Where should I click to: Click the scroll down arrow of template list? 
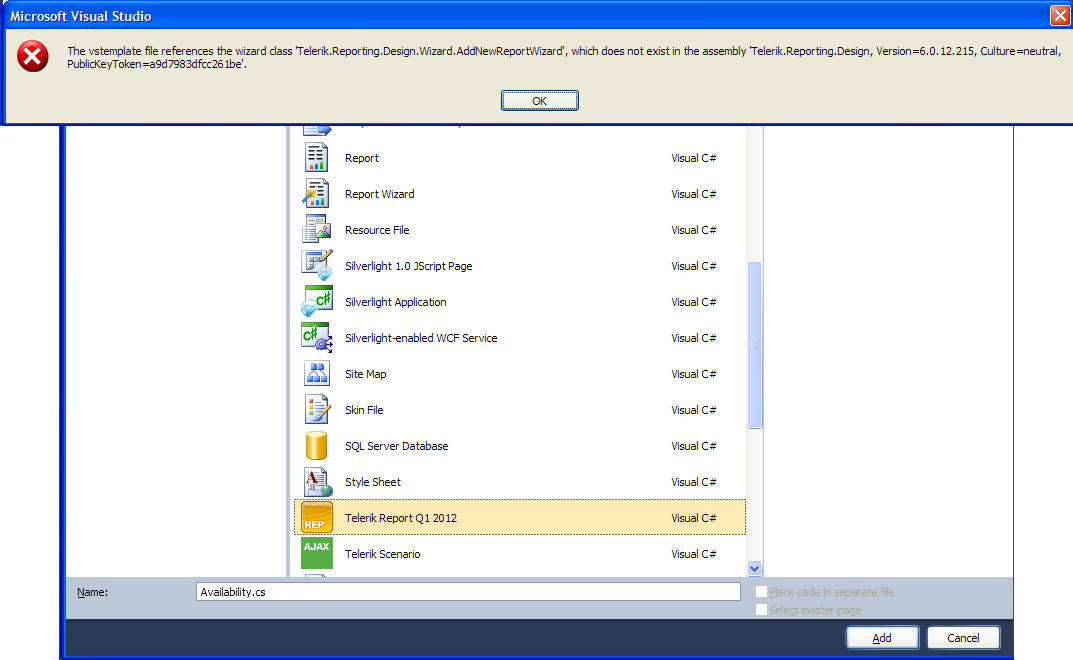pos(754,568)
